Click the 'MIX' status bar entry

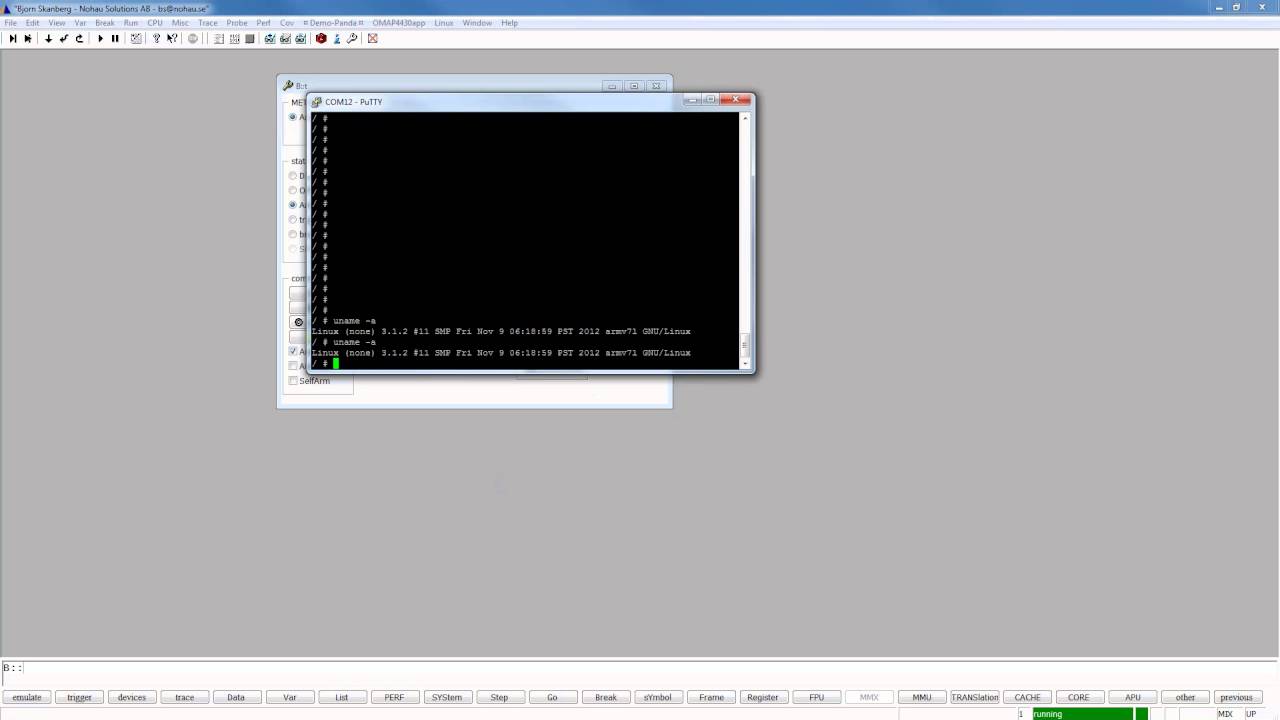[x=1225, y=714]
